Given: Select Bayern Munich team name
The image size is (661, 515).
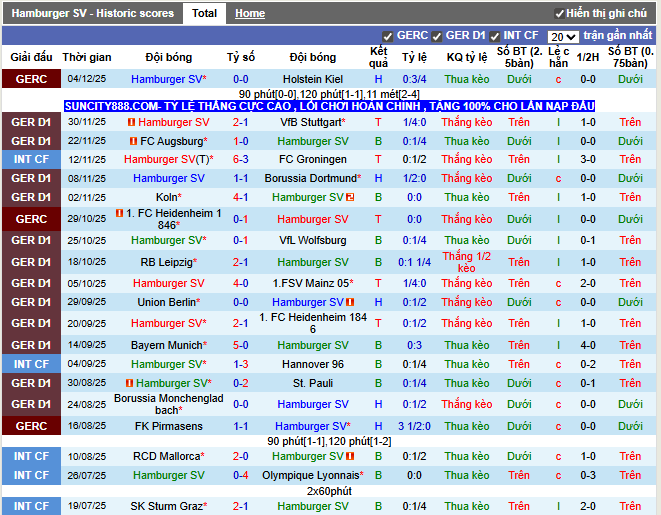Looking at the screenshot, I should tap(169, 345).
